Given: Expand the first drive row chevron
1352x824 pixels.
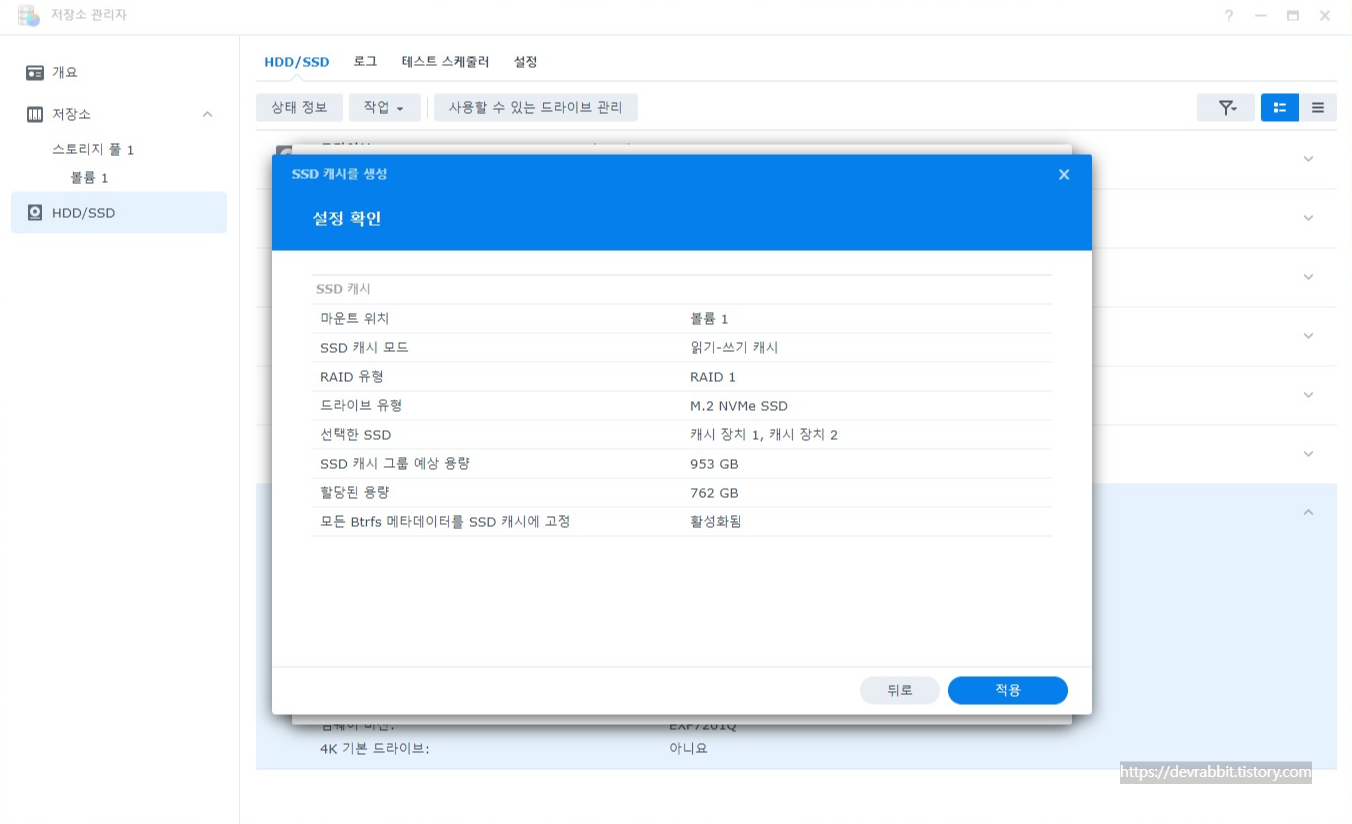Looking at the screenshot, I should [x=1308, y=159].
